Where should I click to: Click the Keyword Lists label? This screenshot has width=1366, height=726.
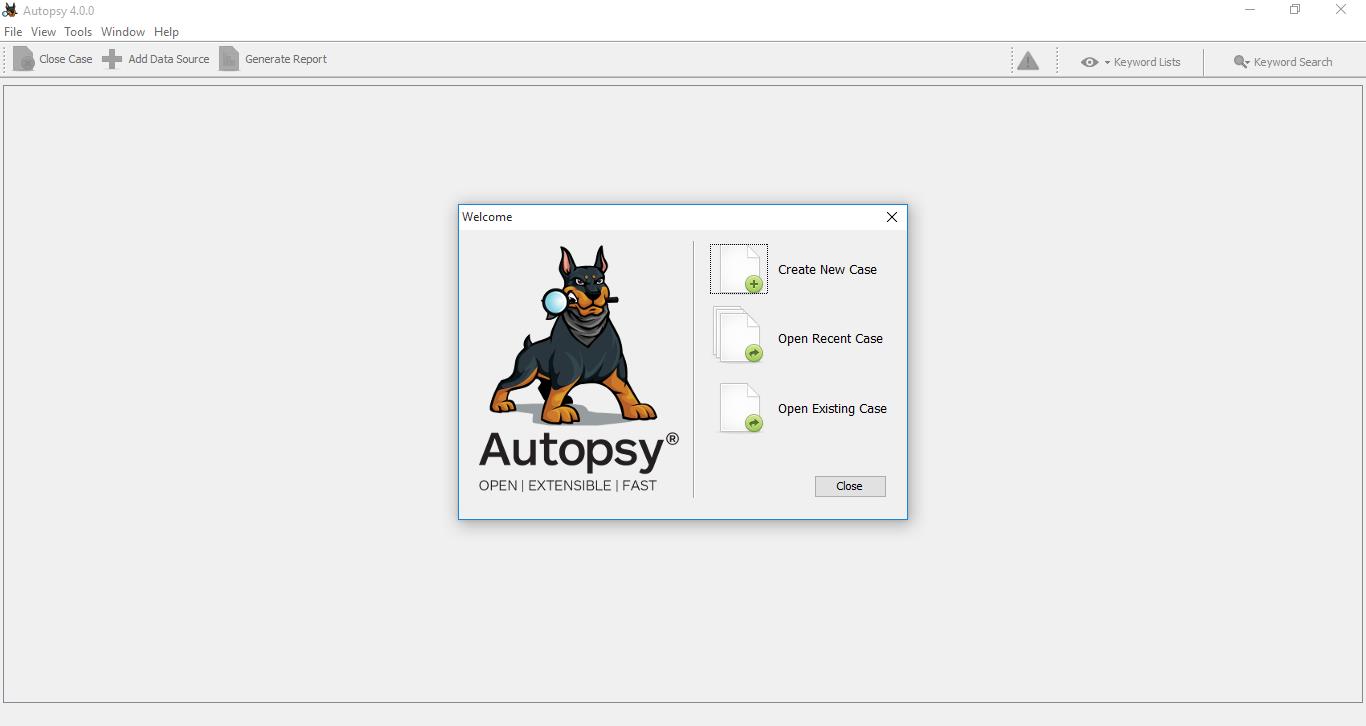coord(1147,62)
